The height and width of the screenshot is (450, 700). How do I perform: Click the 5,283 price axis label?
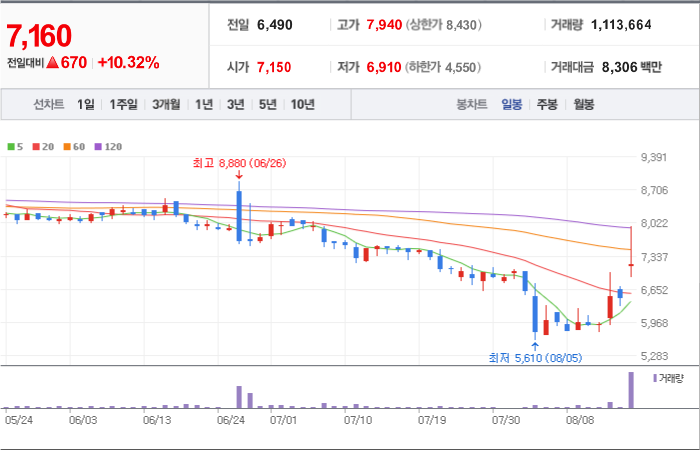pyautogui.click(x=654, y=356)
